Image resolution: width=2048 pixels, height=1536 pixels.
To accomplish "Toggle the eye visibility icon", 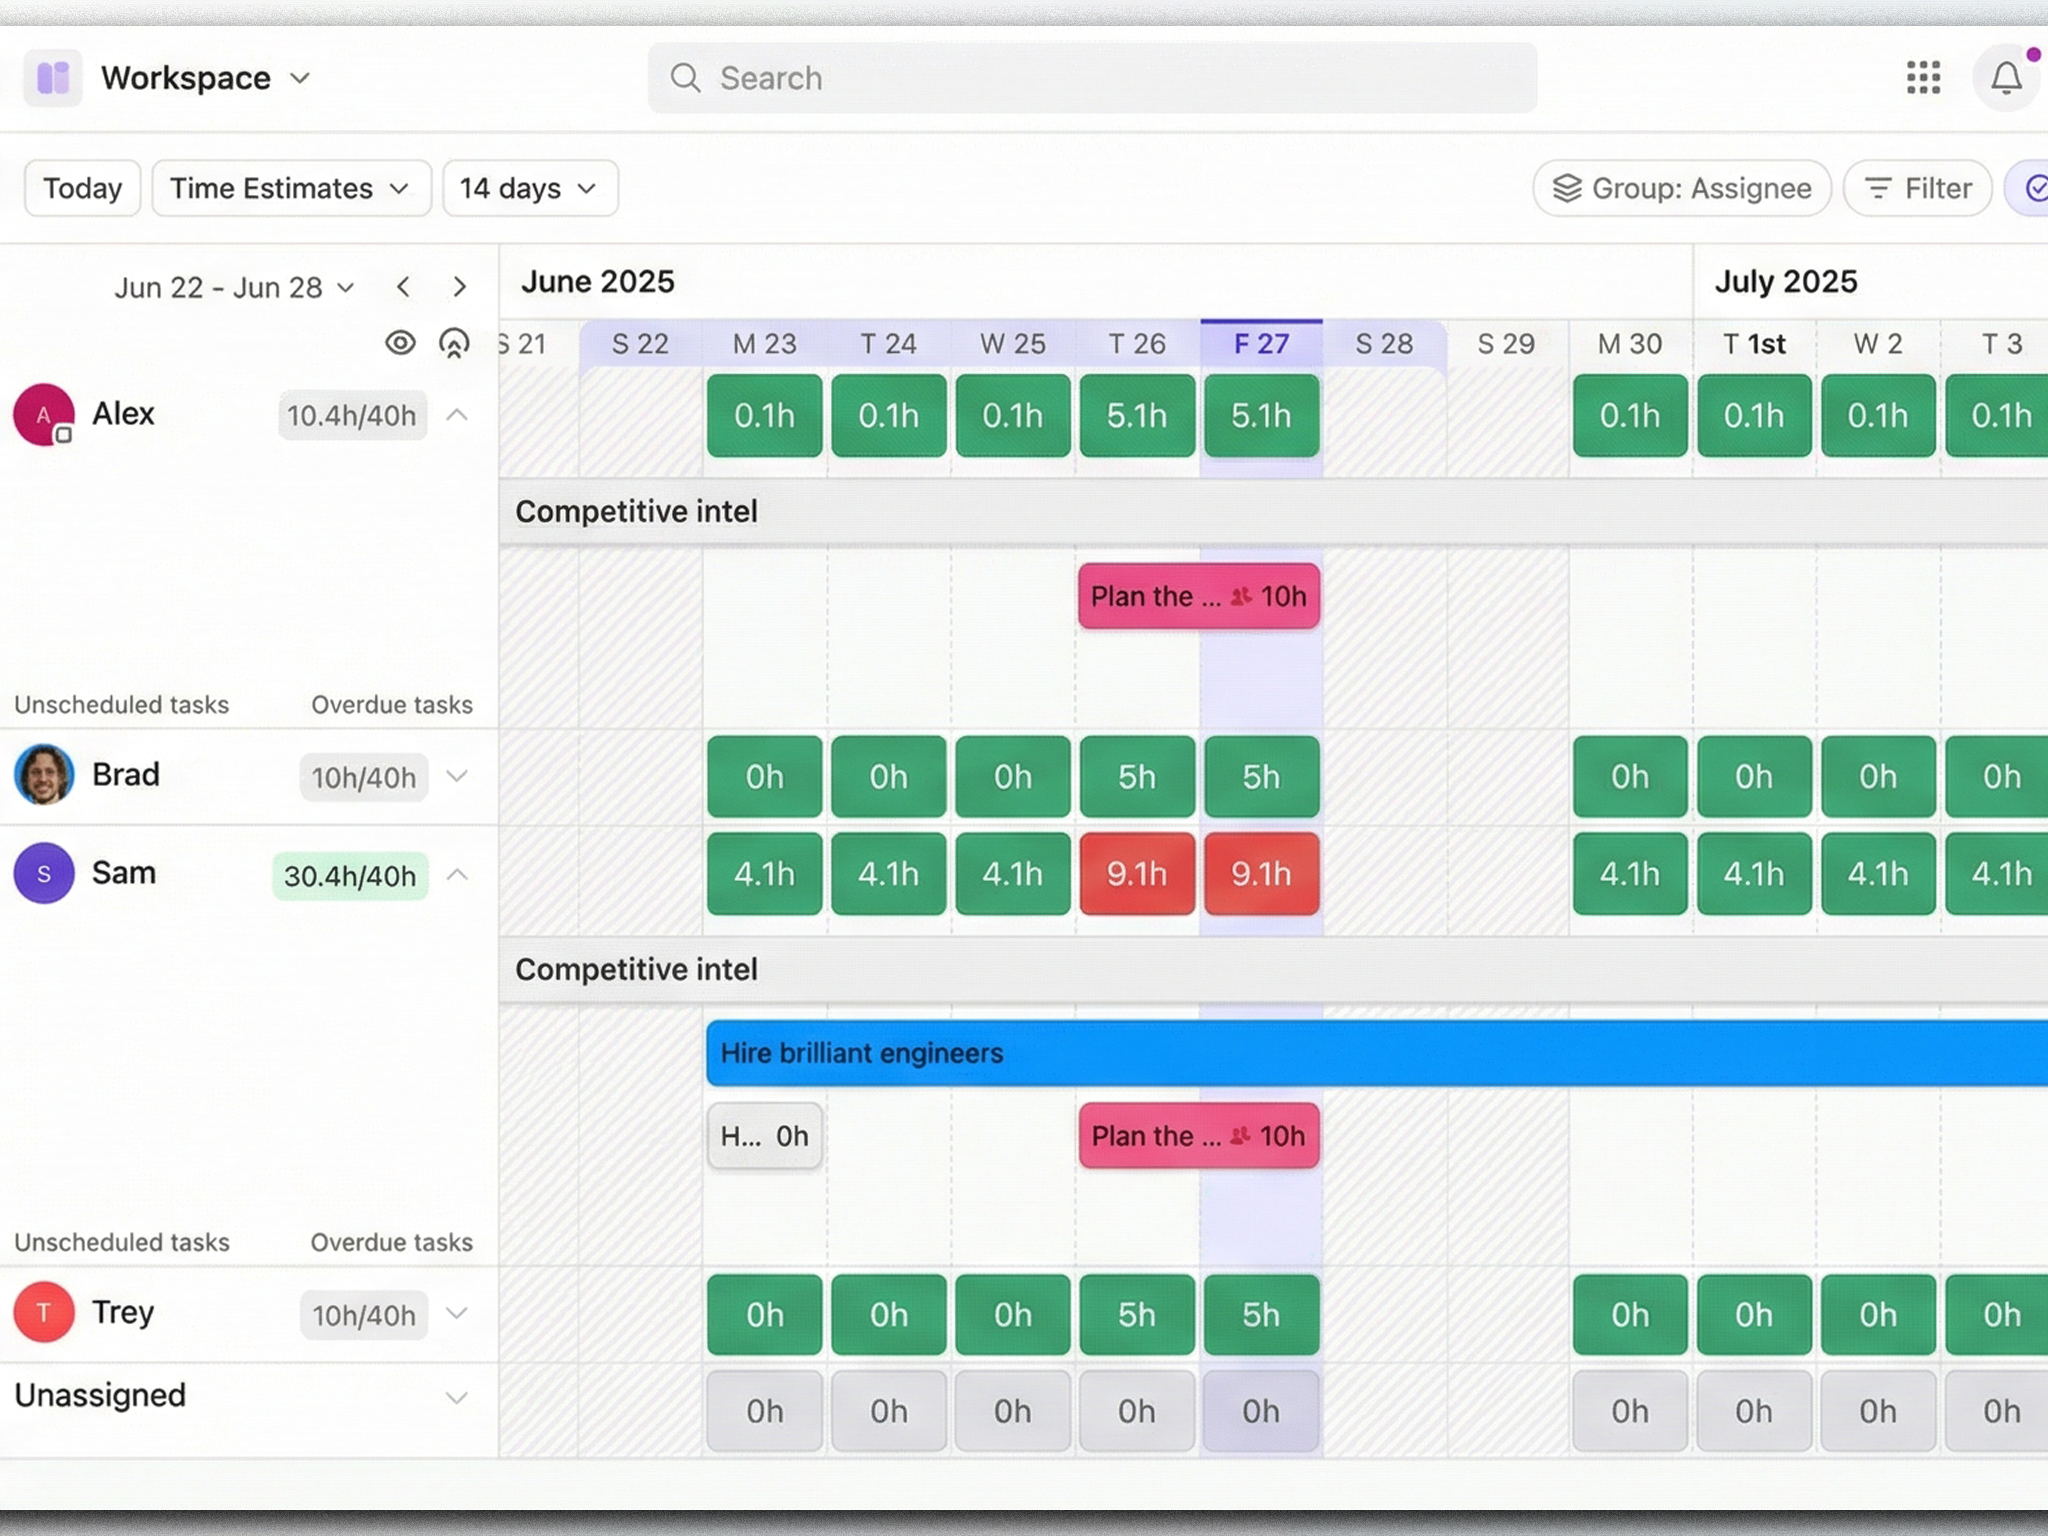I will (x=400, y=343).
